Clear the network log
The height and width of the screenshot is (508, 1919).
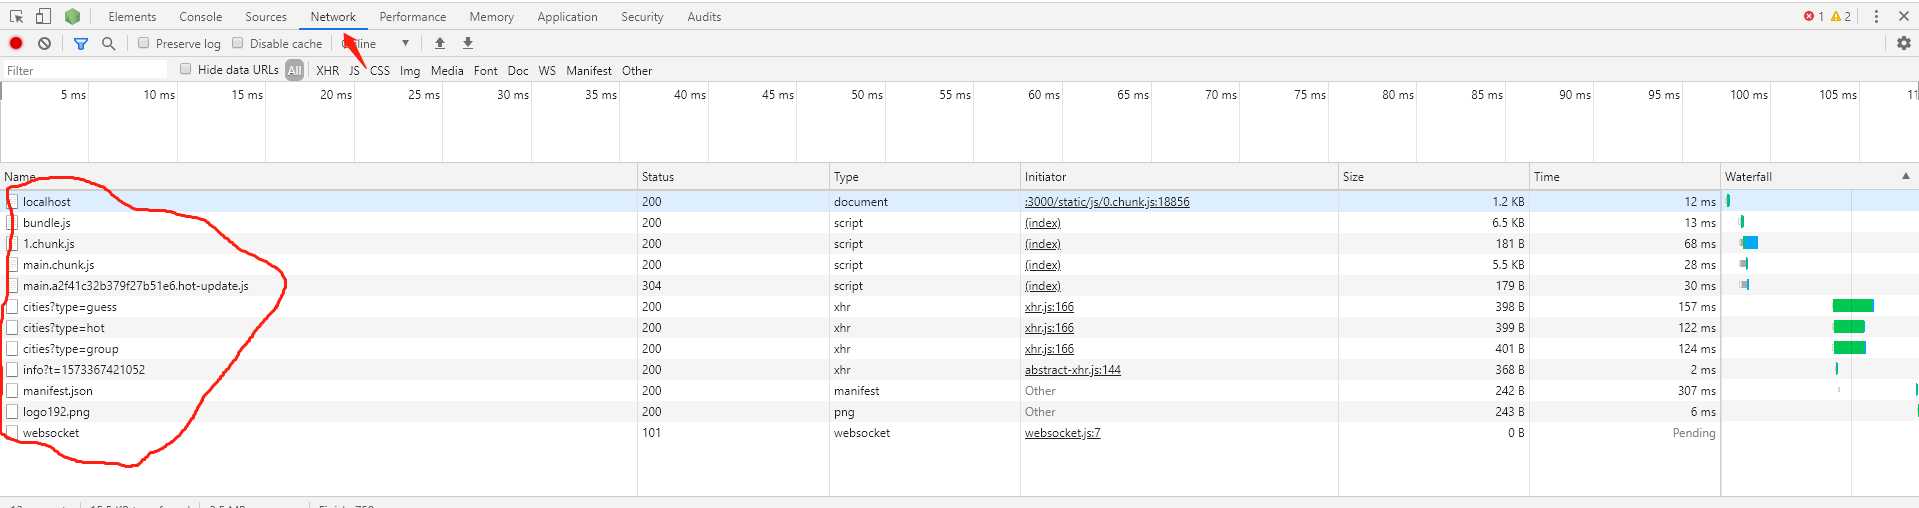pos(44,43)
